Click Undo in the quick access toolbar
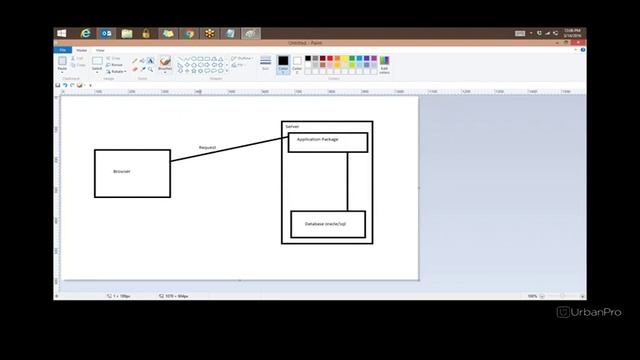The width and height of the screenshot is (640, 360). 65,85
